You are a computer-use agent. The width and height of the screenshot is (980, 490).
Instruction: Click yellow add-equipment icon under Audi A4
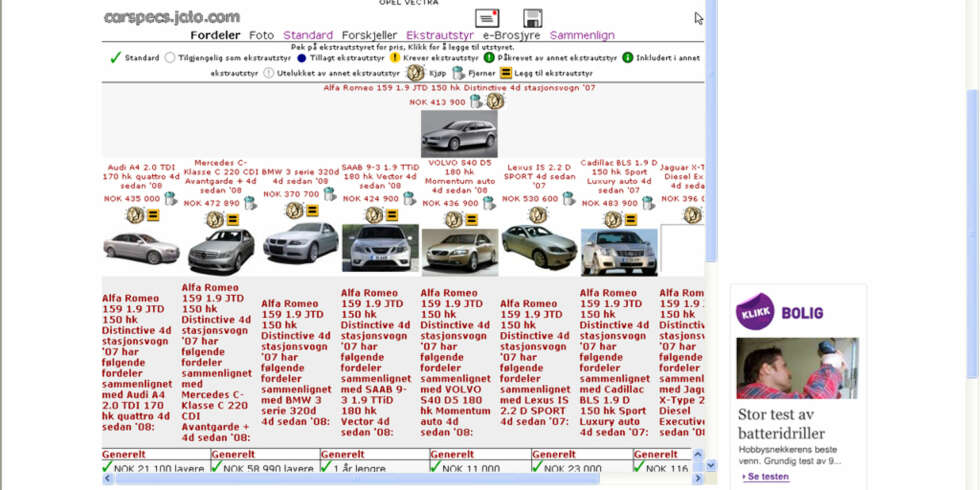click(x=153, y=215)
